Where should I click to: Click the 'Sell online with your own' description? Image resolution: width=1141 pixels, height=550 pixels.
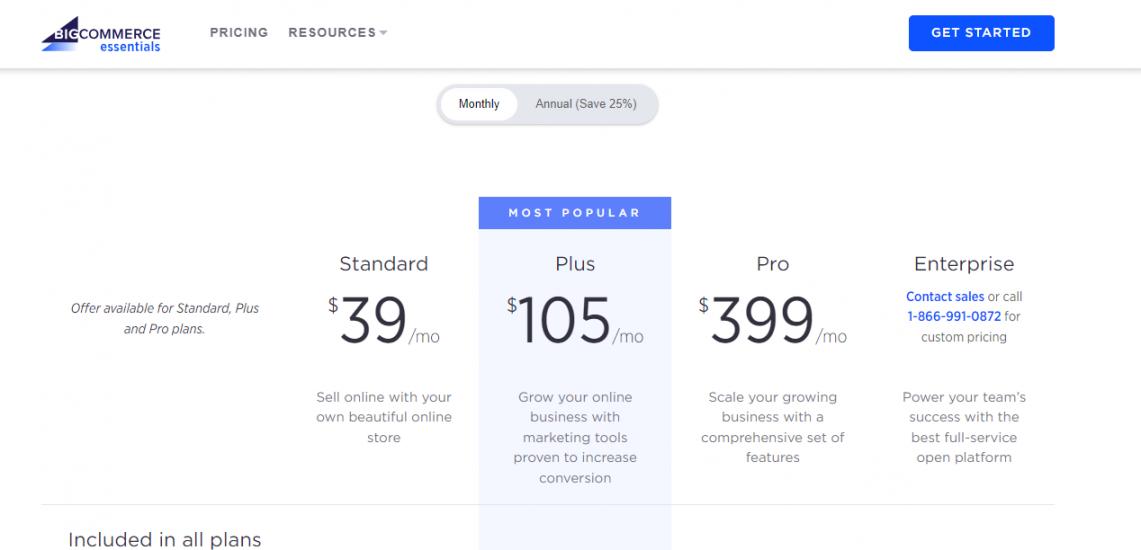pyautogui.click(x=383, y=418)
